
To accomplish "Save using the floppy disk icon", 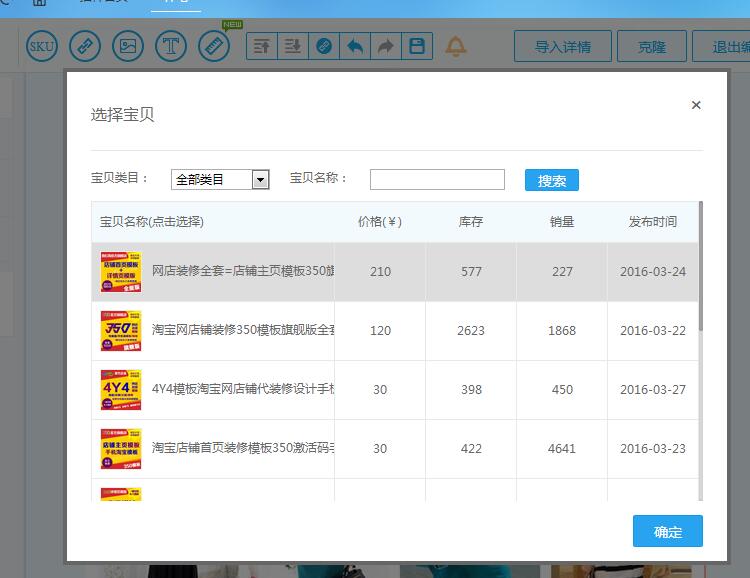I will click(417, 46).
